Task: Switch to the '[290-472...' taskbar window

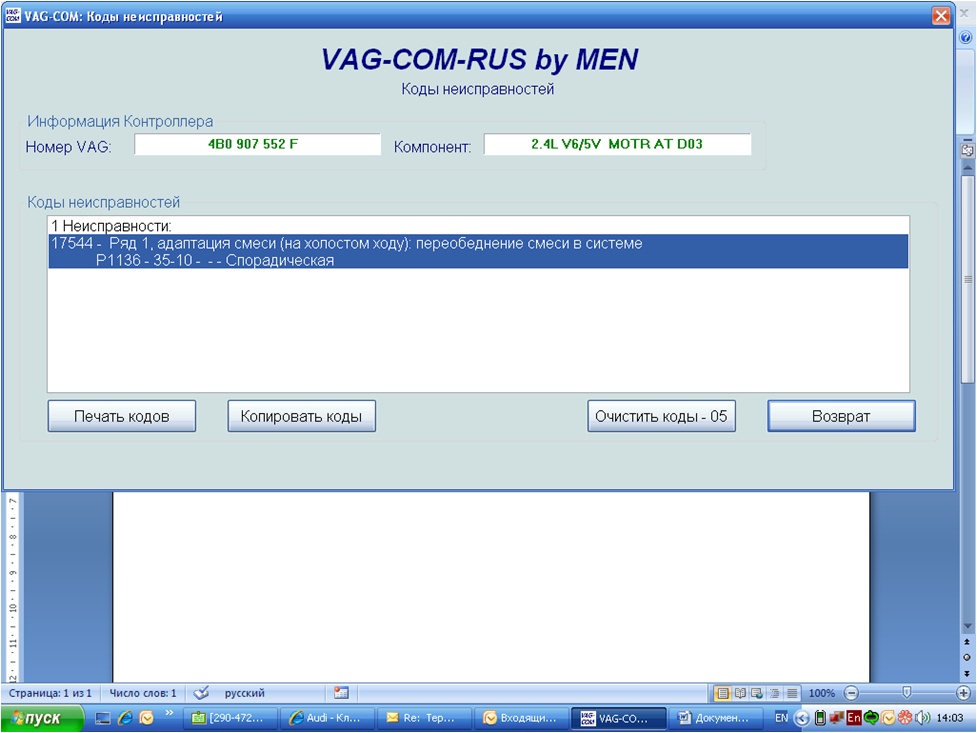Action: pyautogui.click(x=229, y=718)
